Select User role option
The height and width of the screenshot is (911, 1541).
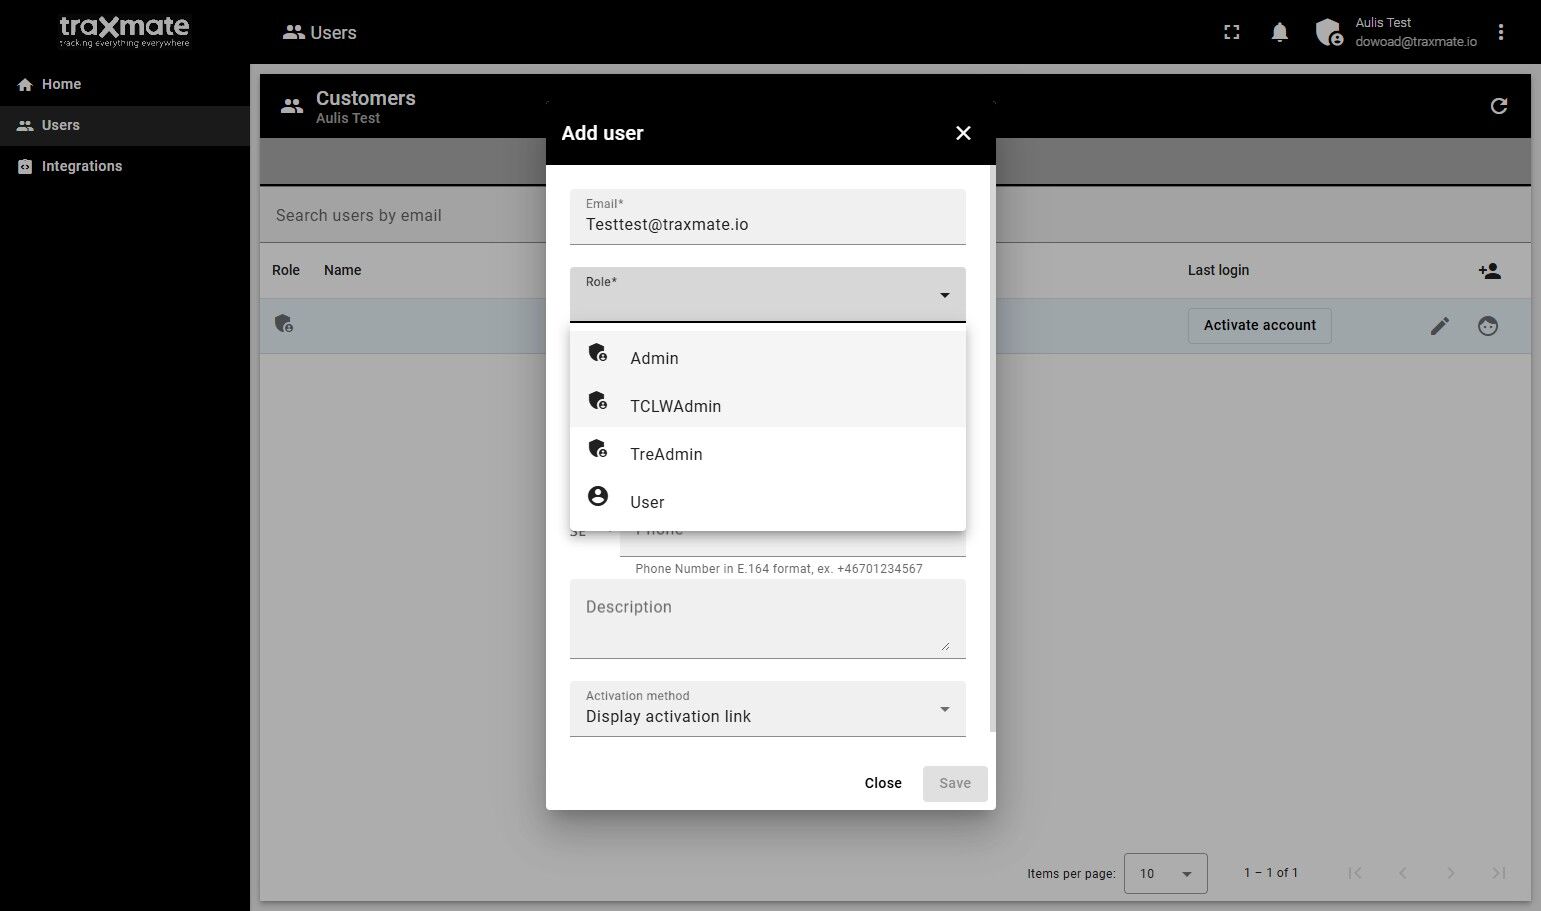768,502
